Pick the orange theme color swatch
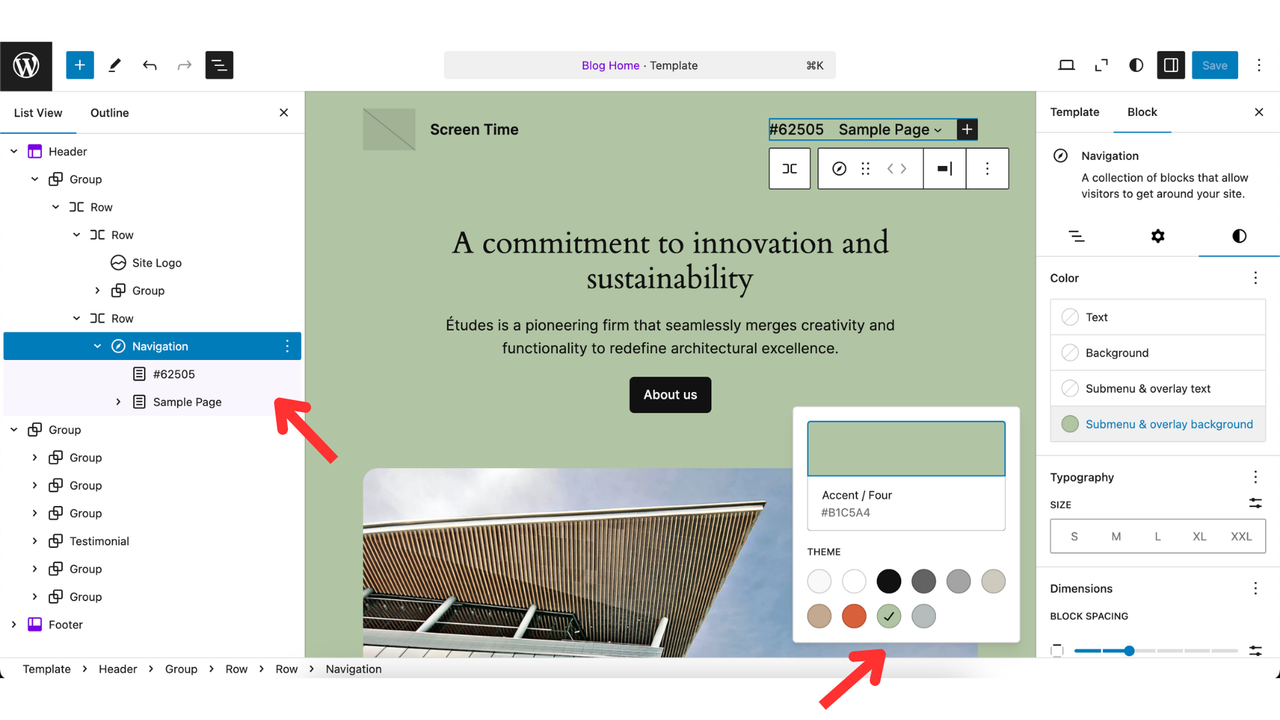 click(854, 616)
